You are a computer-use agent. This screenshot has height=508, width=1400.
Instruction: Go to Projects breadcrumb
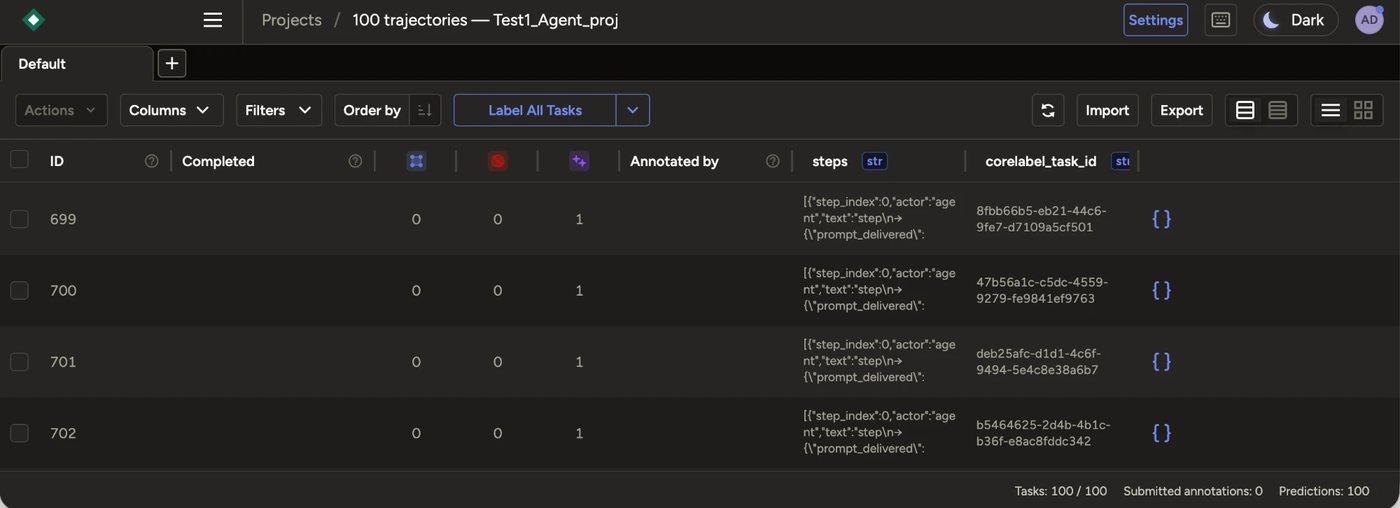[x=291, y=20]
